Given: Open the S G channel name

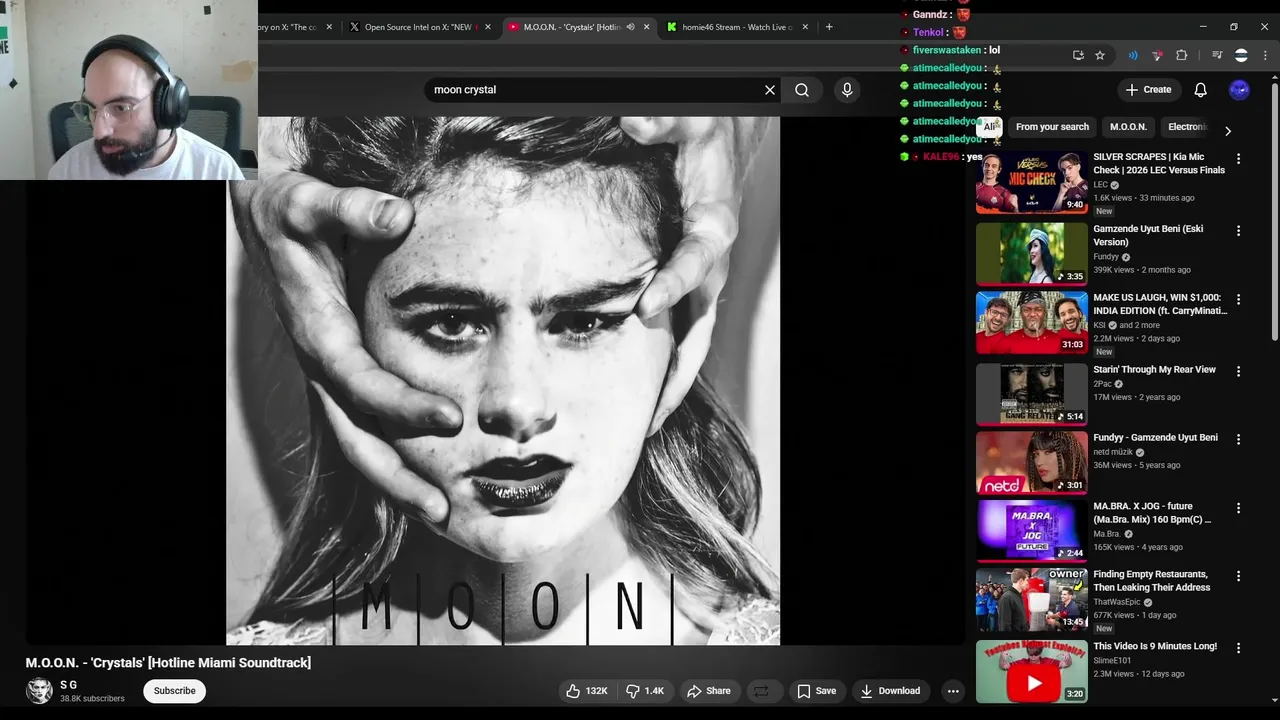Looking at the screenshot, I should [68, 685].
